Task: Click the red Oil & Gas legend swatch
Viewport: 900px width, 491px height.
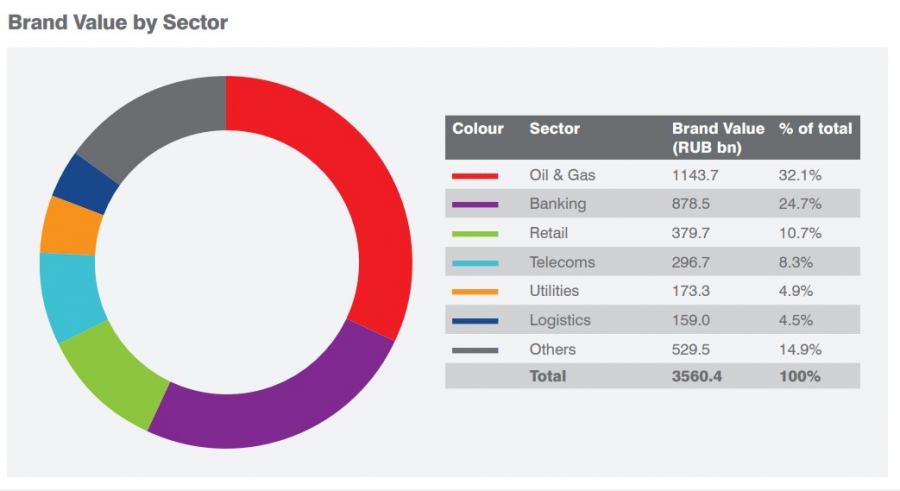Action: tap(475, 175)
